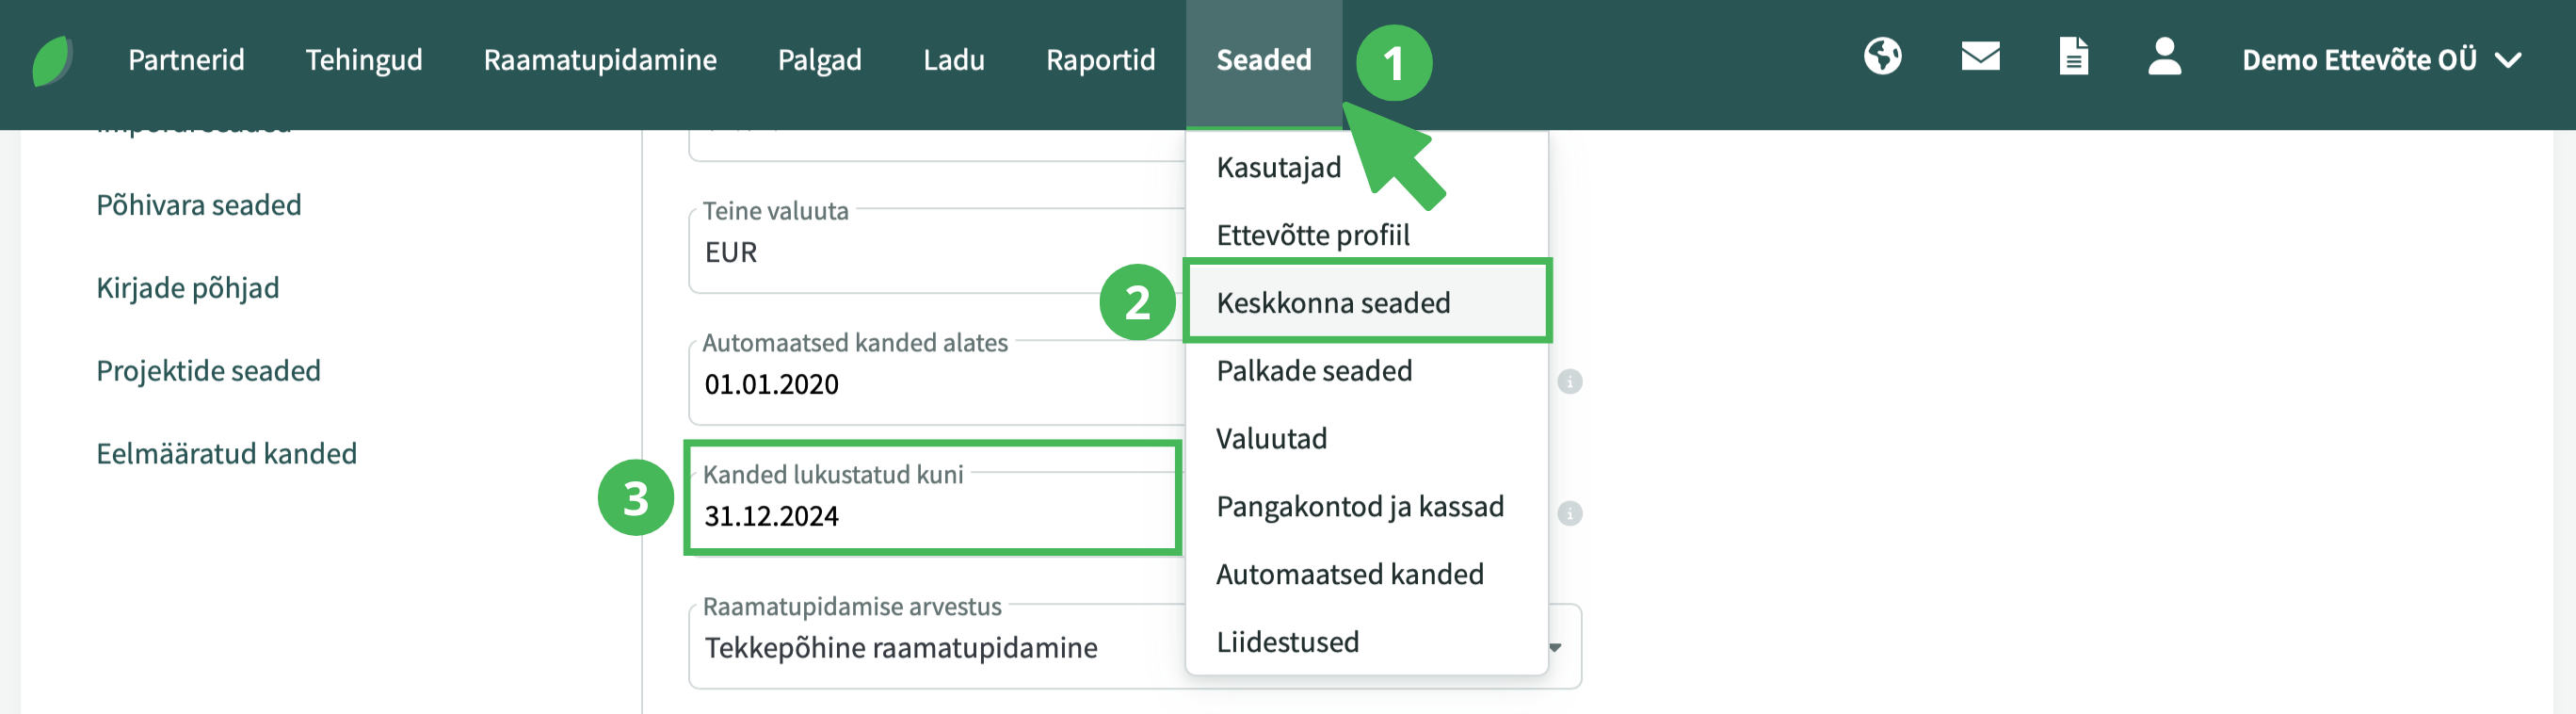Select Keskkonna seaded from the menu

click(1333, 303)
